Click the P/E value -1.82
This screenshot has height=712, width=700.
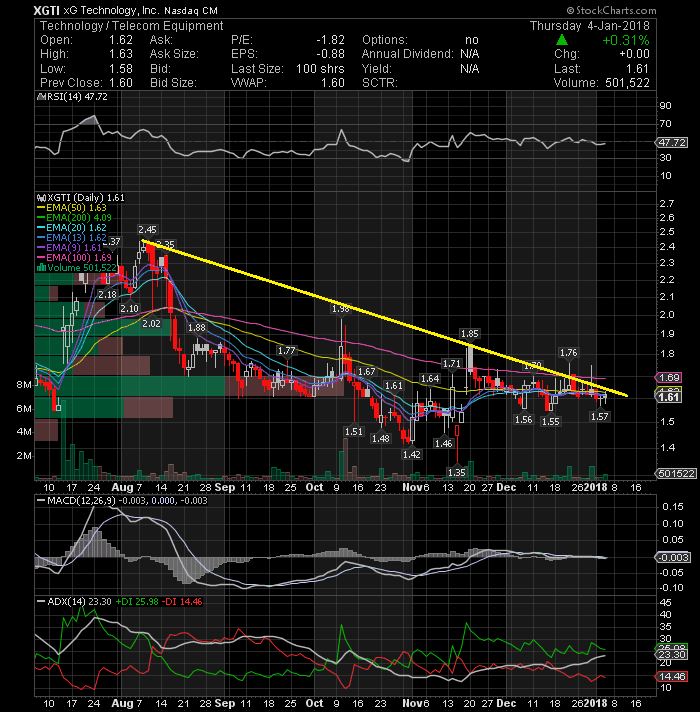pos(330,40)
